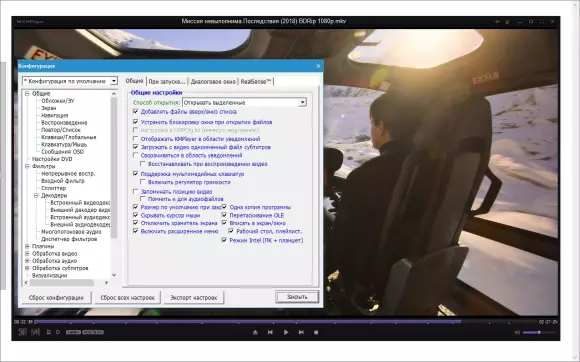The image size is (580, 362).
Task: Enable 'Отображать KMPlayer в области уведомлений'
Action: (135, 139)
